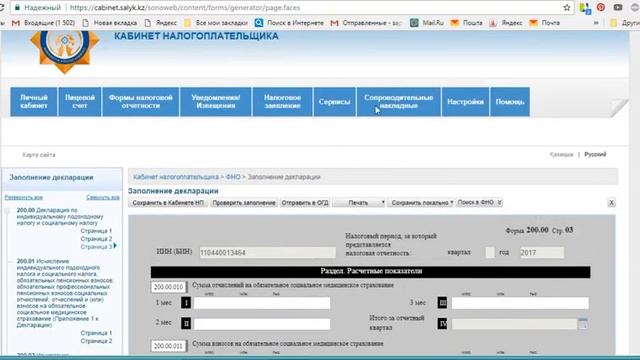Collapse the 200.00 declaration tree node

click(x=7, y=211)
